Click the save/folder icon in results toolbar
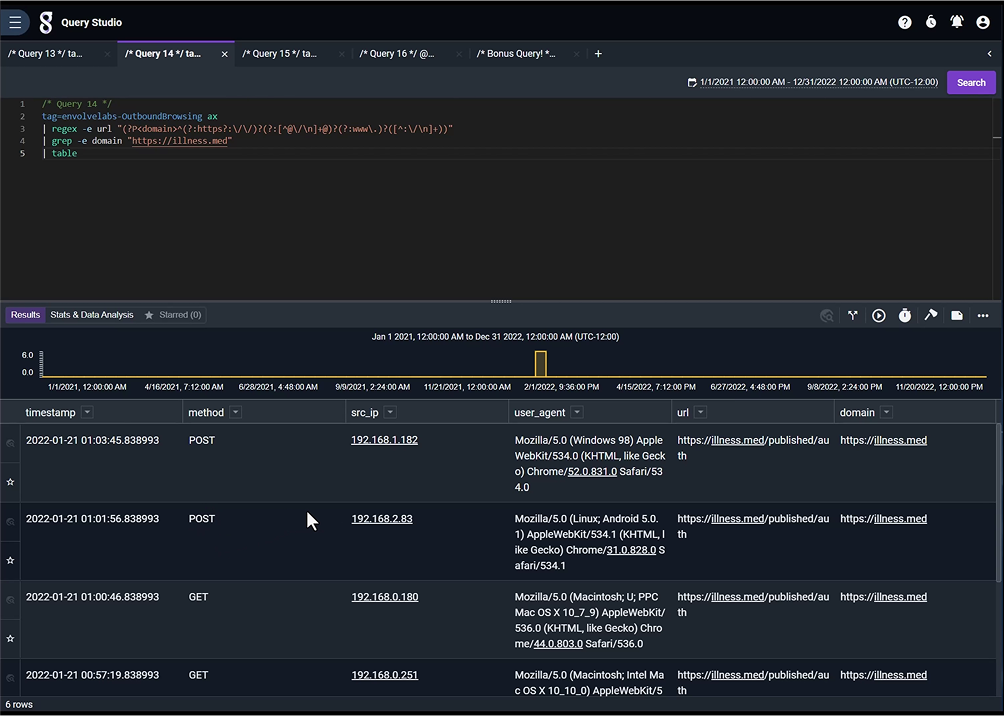The height and width of the screenshot is (716, 1005). coord(957,315)
